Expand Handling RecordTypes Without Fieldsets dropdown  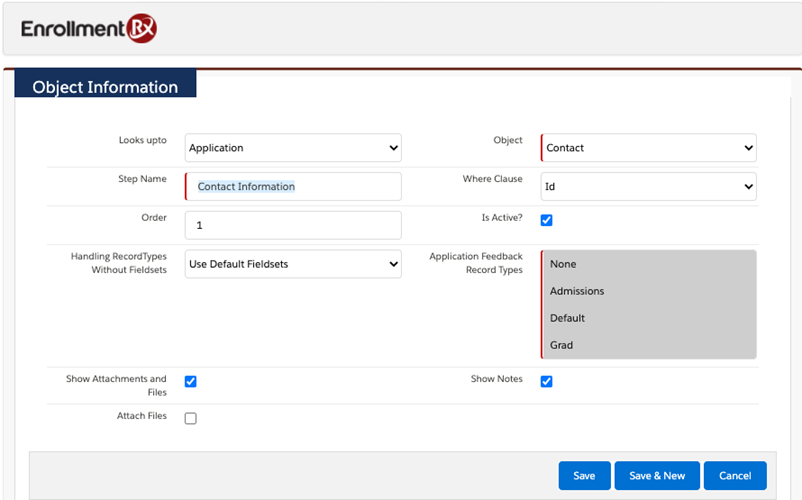(x=293, y=264)
